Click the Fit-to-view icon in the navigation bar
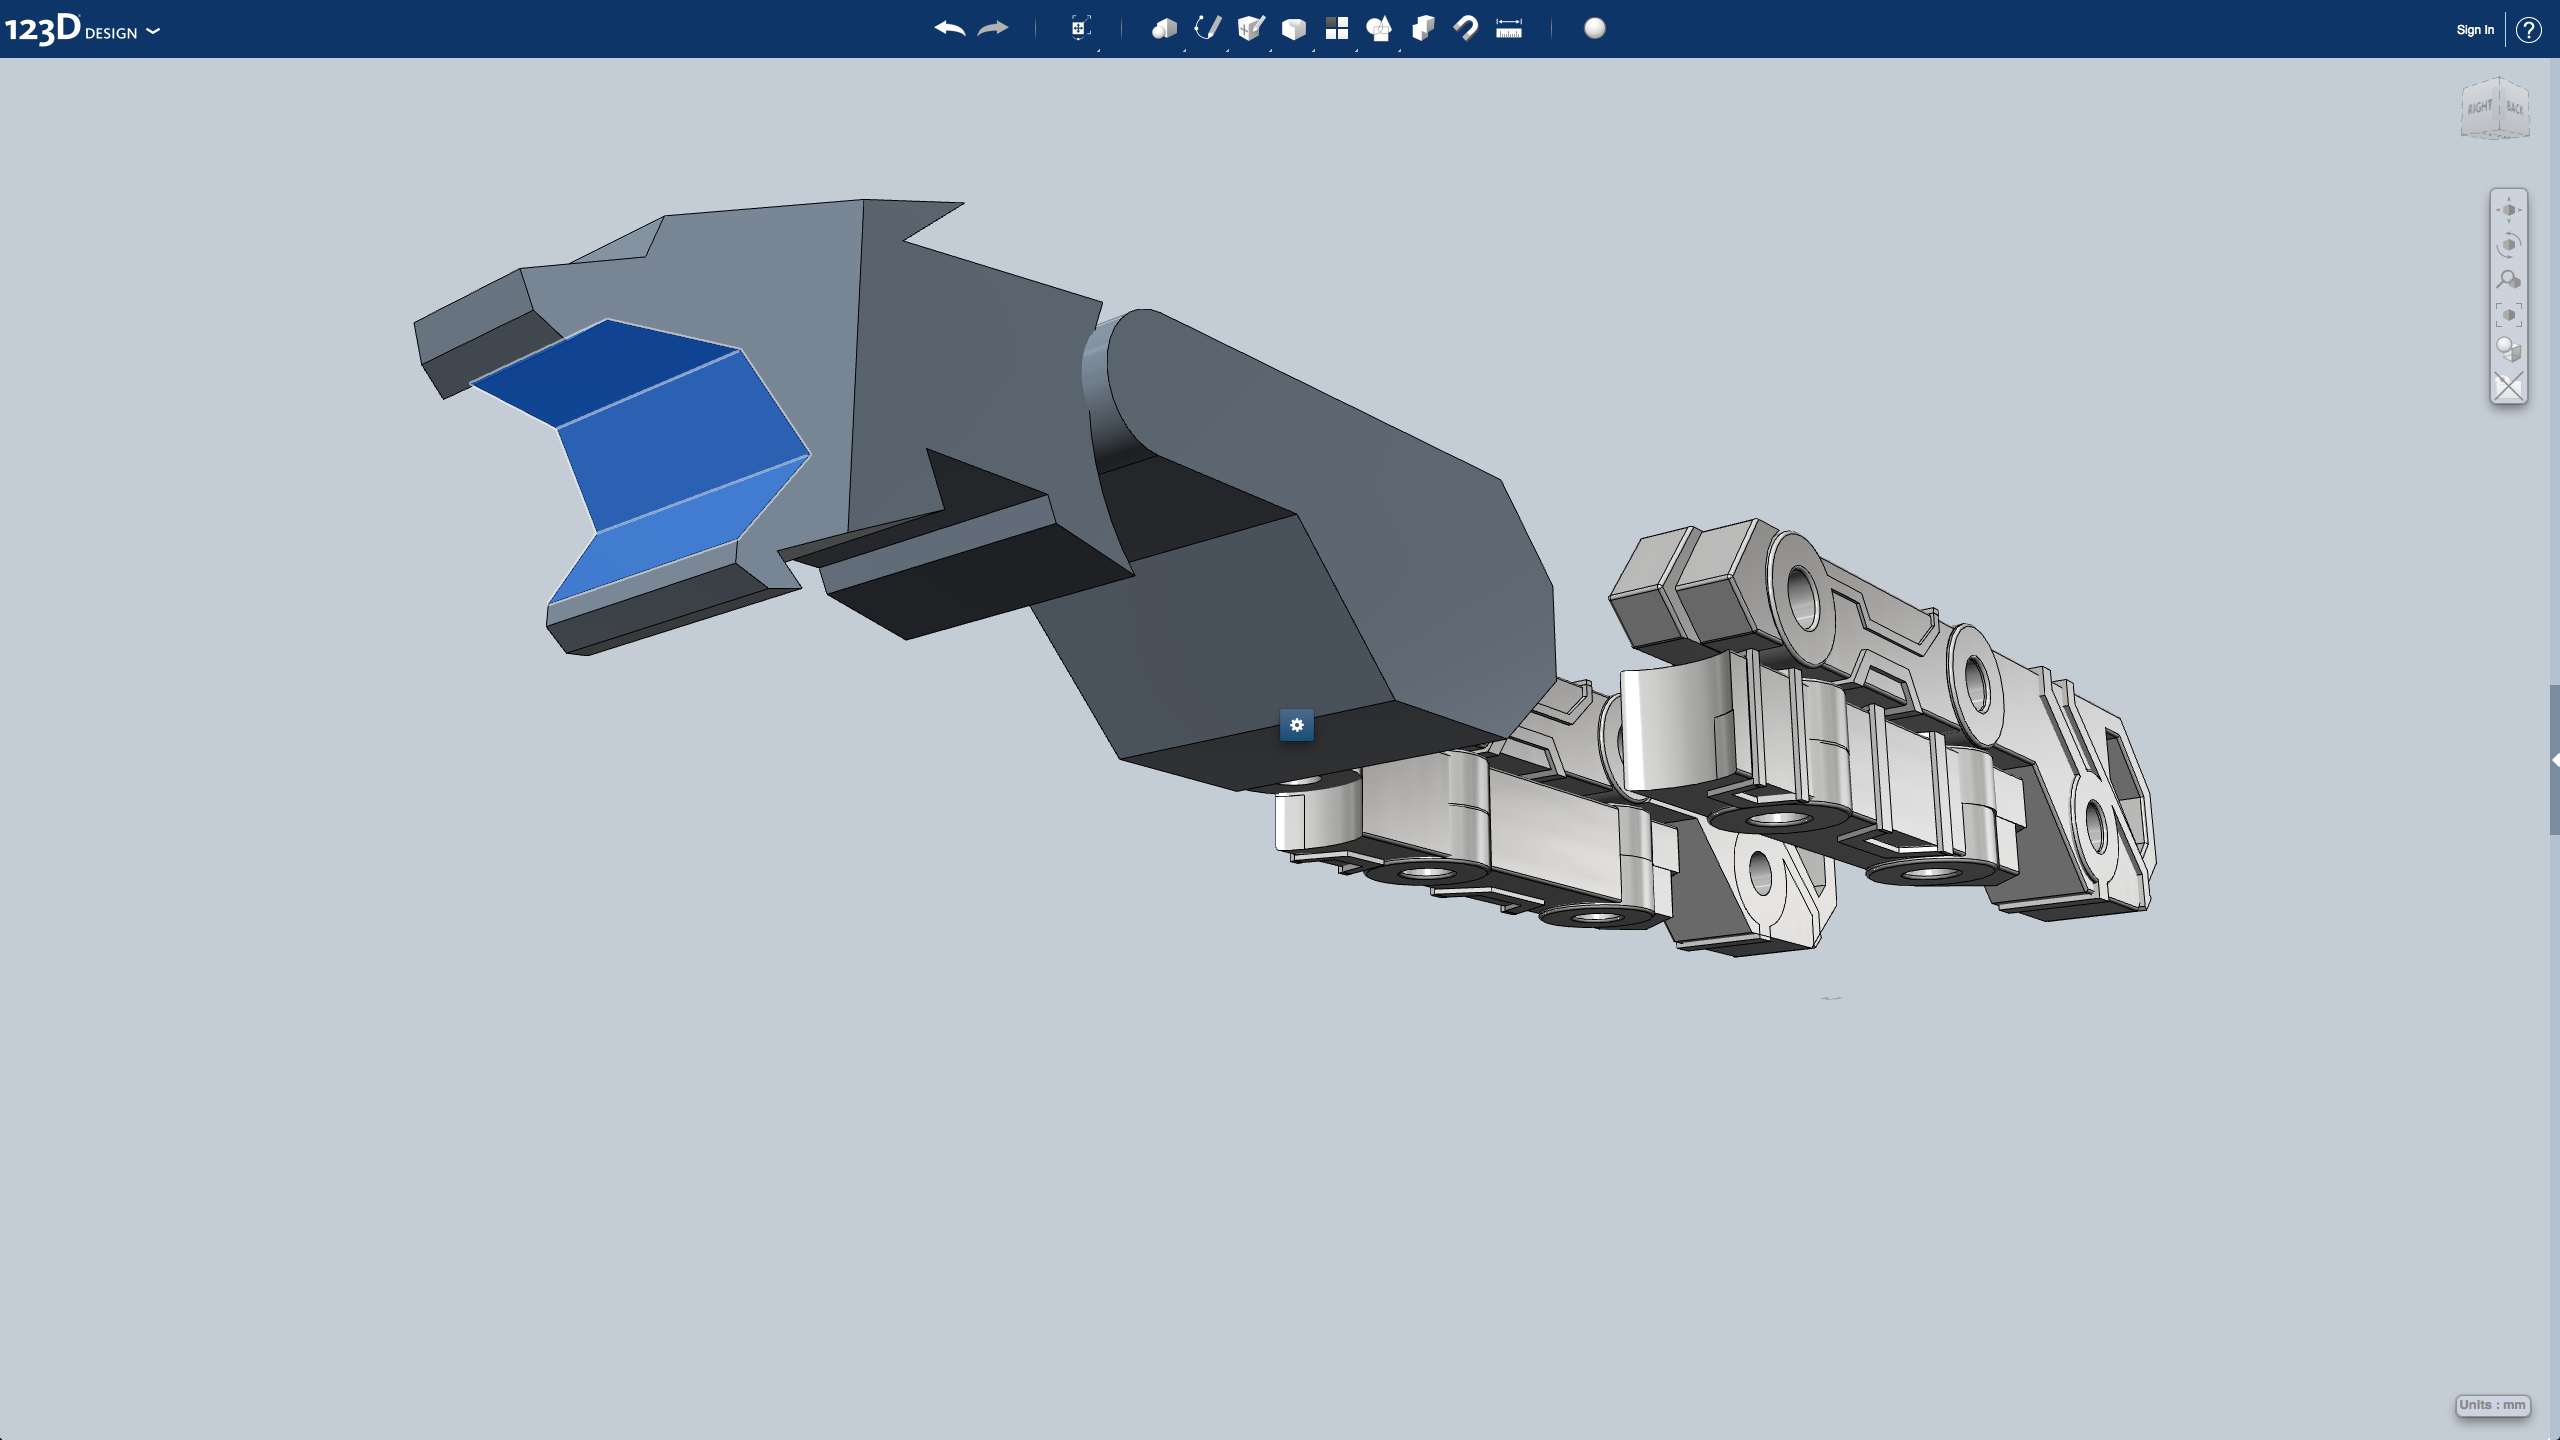Viewport: 2560px width, 1440px height. pyautogui.click(x=2509, y=313)
